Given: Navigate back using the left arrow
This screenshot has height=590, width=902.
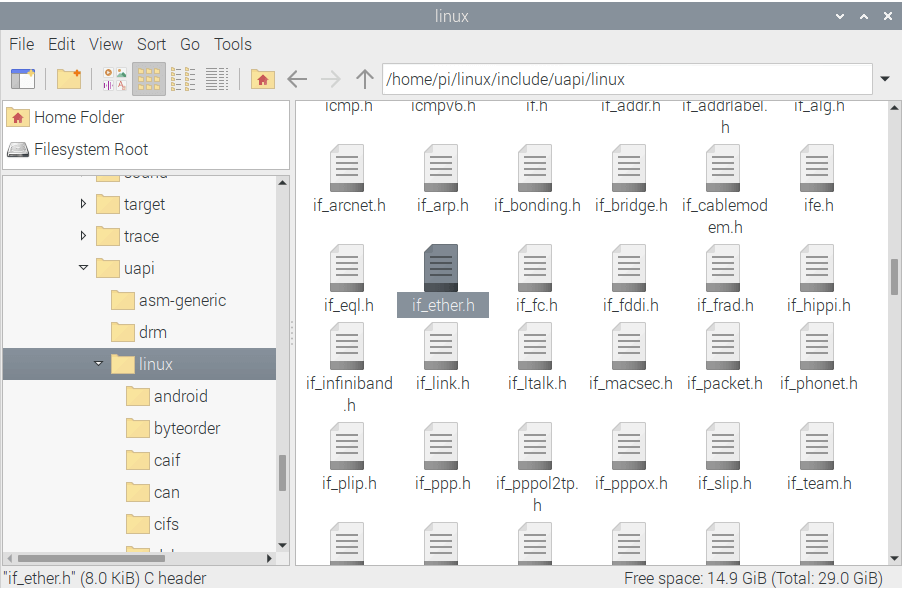Looking at the screenshot, I should click(x=297, y=79).
